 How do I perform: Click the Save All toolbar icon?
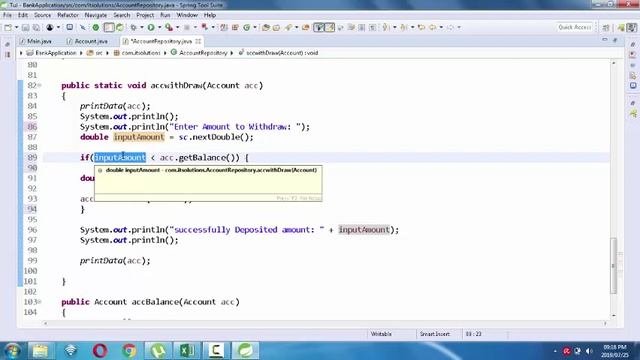[x=36, y=27]
